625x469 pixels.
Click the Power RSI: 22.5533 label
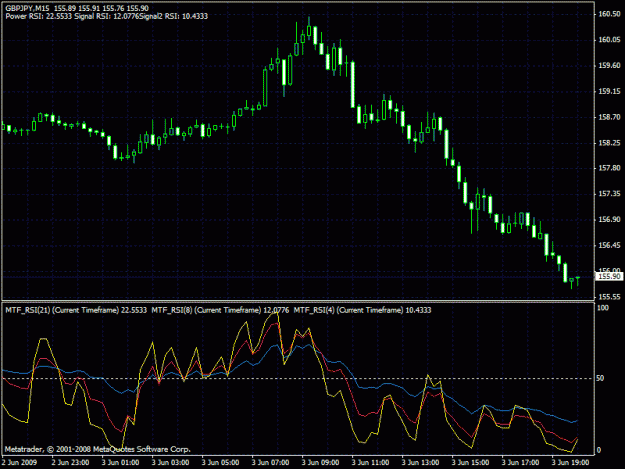point(39,16)
